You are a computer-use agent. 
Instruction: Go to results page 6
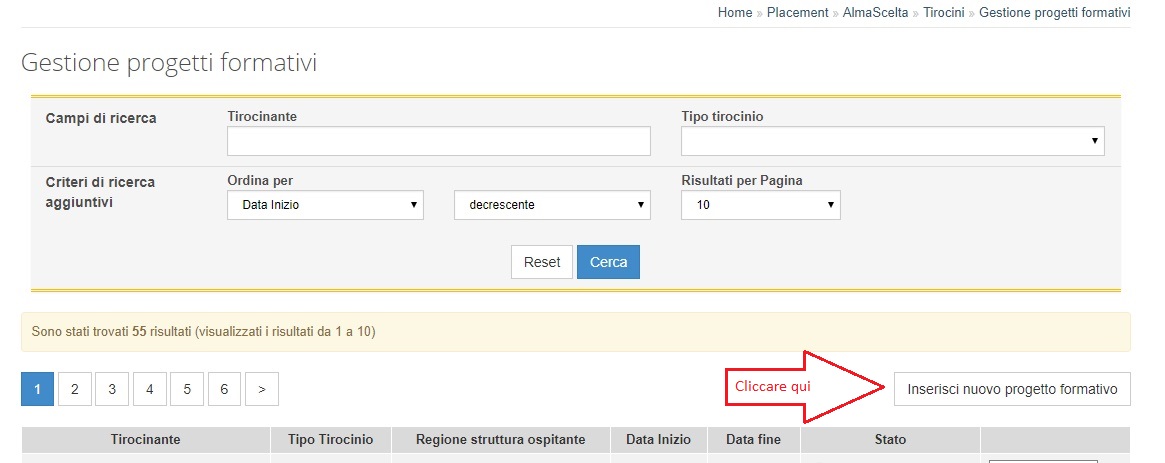coord(224,389)
